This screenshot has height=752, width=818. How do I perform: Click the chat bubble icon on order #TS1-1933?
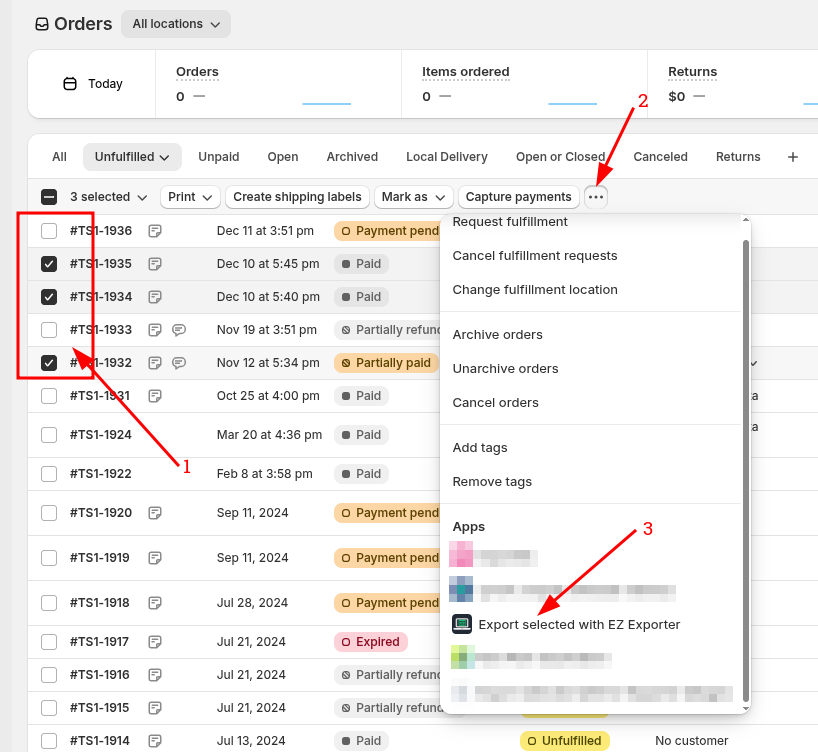pos(178,330)
